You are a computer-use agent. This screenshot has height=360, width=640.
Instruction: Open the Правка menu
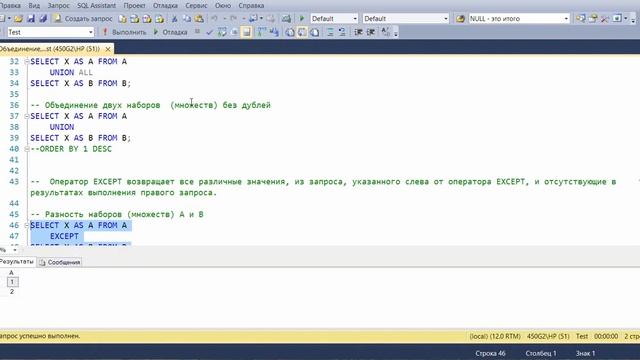10,6
